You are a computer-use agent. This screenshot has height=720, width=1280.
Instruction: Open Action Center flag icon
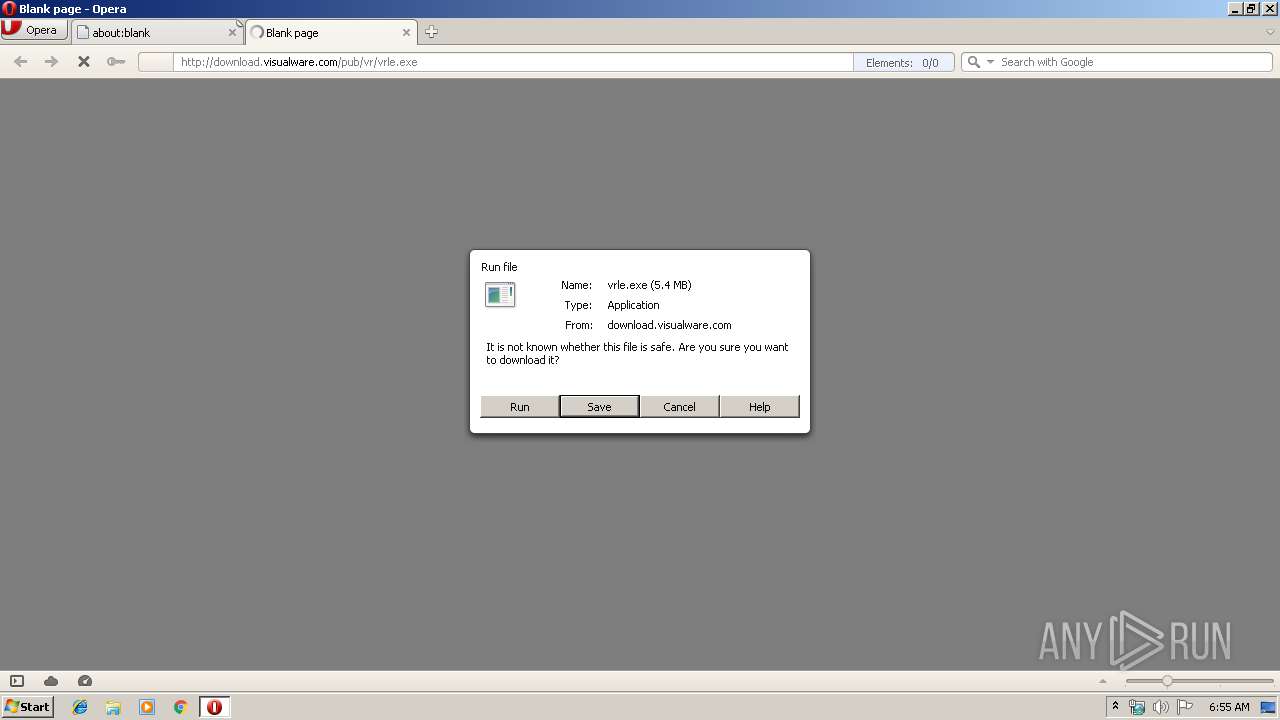point(1185,707)
